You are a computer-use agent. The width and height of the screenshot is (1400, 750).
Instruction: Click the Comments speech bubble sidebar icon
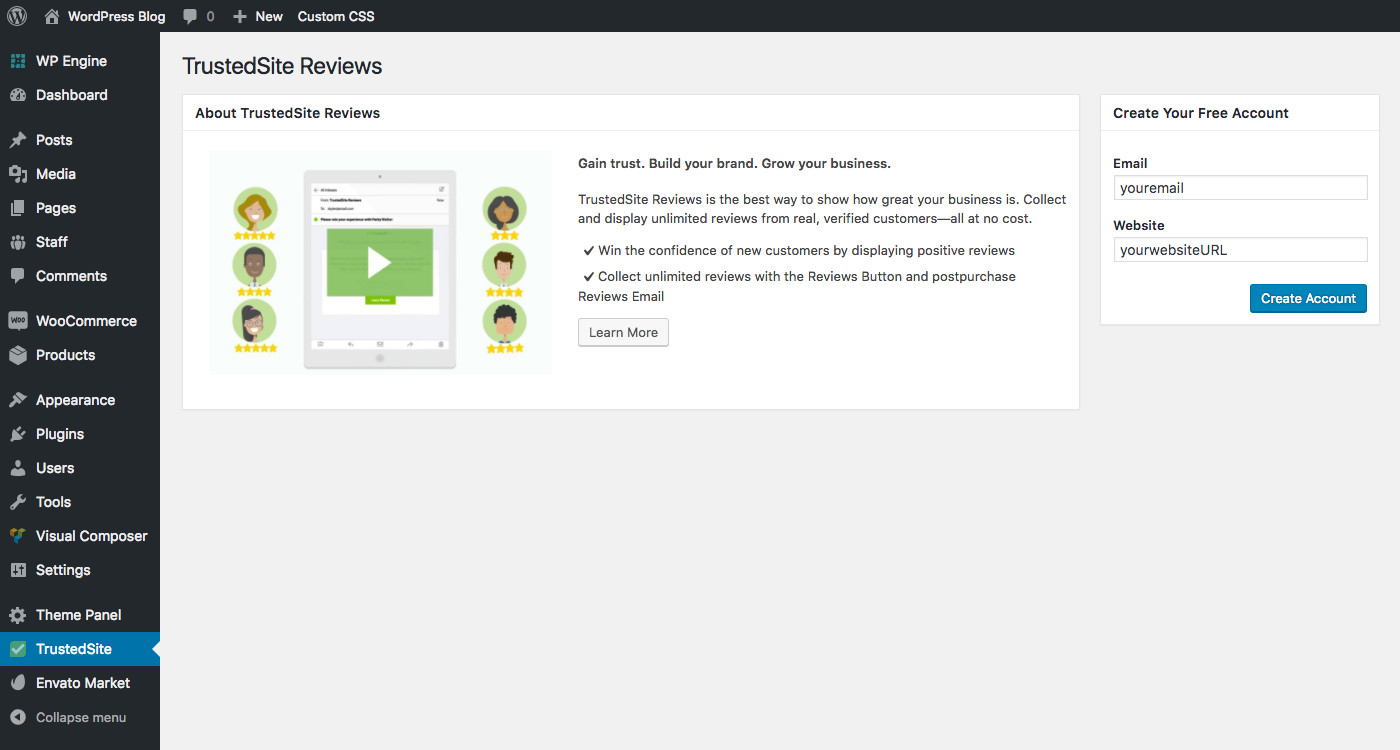pos(18,276)
